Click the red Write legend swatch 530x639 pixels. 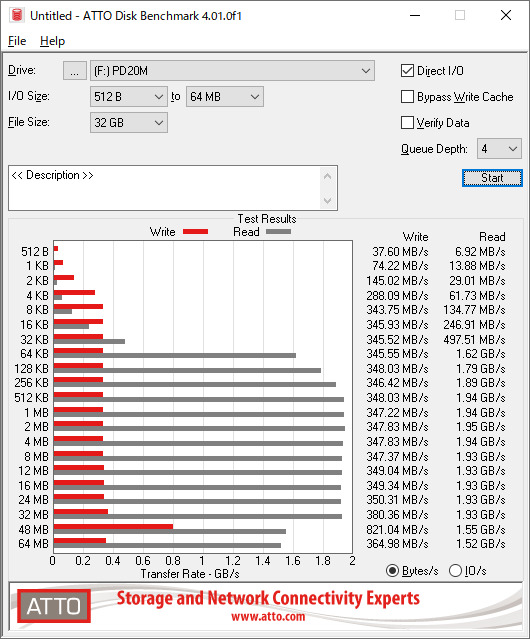196,232
